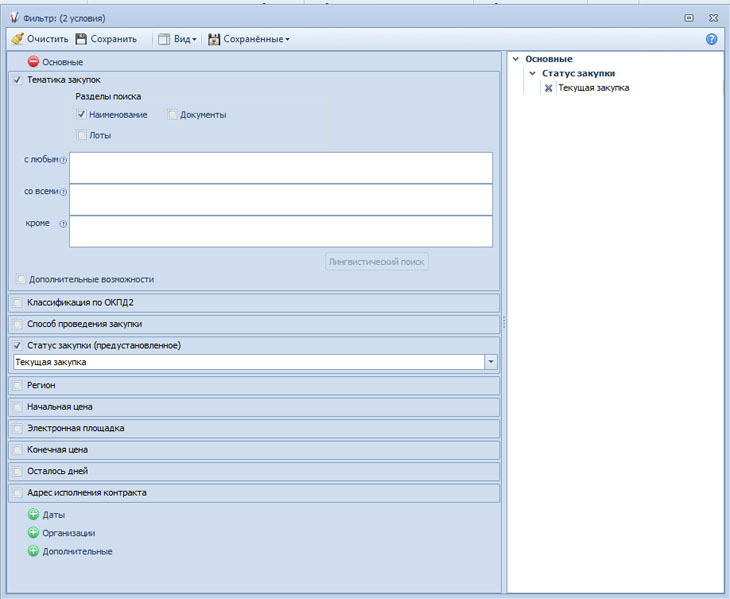This screenshot has width=730, height=599.
Task: Click the Очистить broom icon
Action: tap(16, 39)
